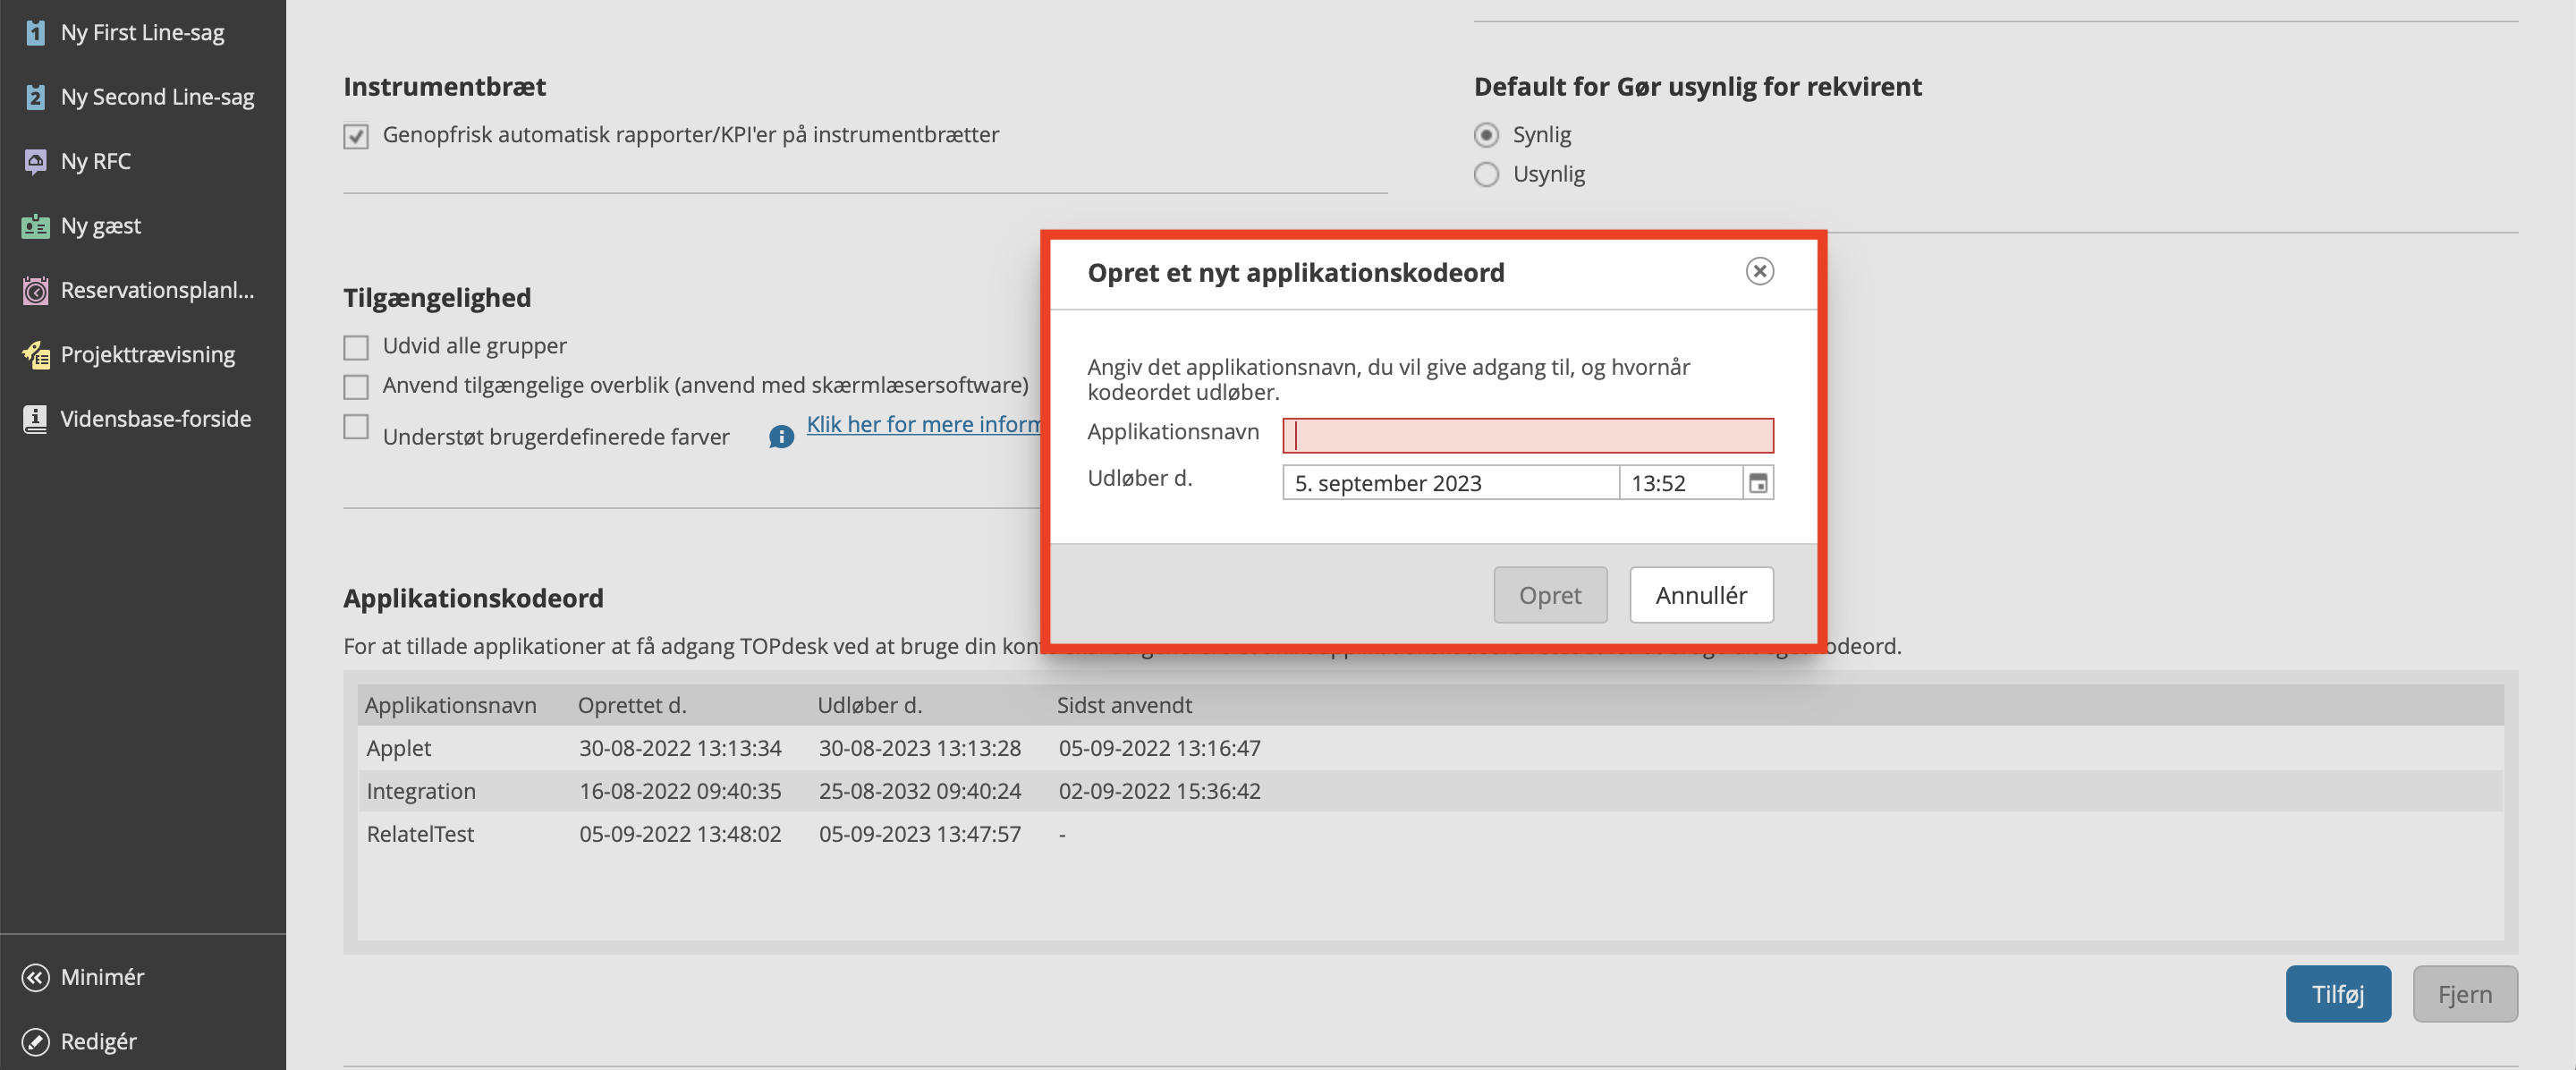Click the Vidensbase-forside book icon

point(35,419)
